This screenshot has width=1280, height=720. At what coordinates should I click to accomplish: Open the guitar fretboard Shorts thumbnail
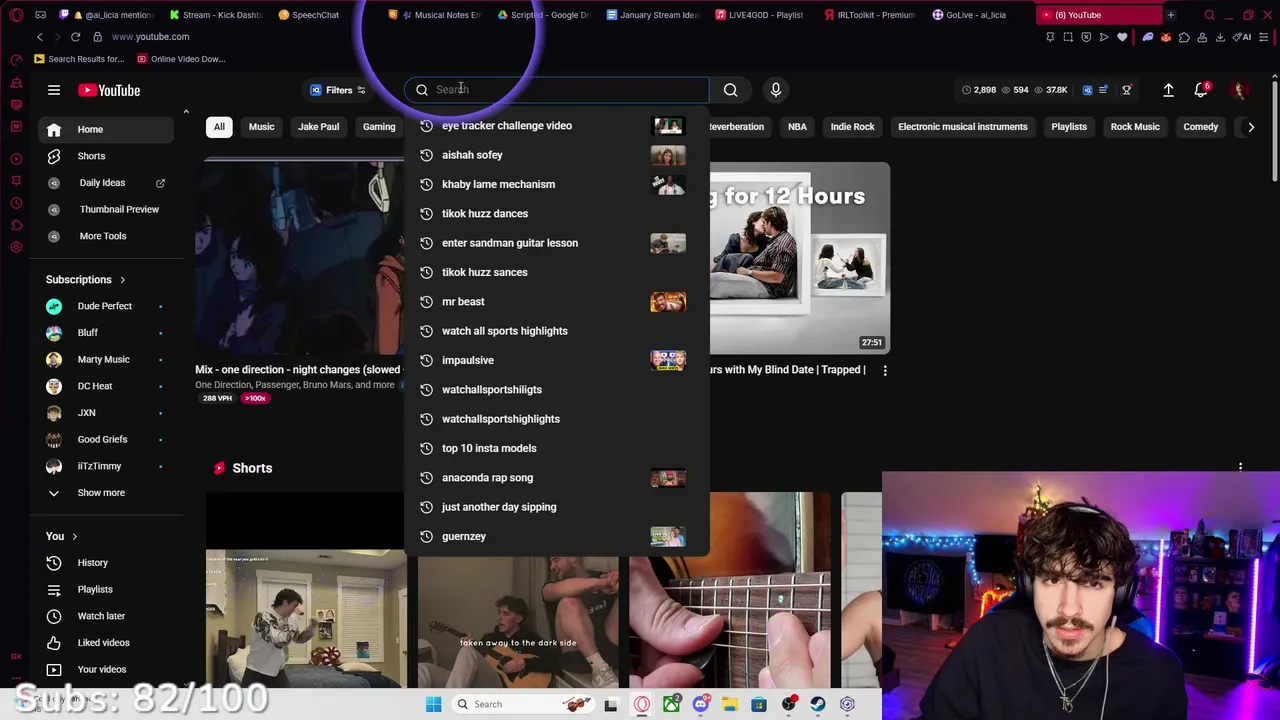click(729, 590)
